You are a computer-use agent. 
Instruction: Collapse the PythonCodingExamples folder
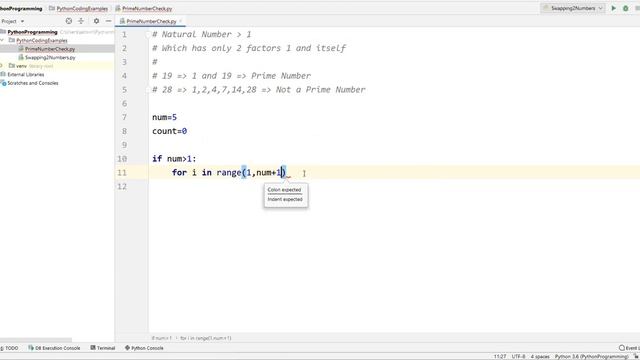[x=2, y=40]
